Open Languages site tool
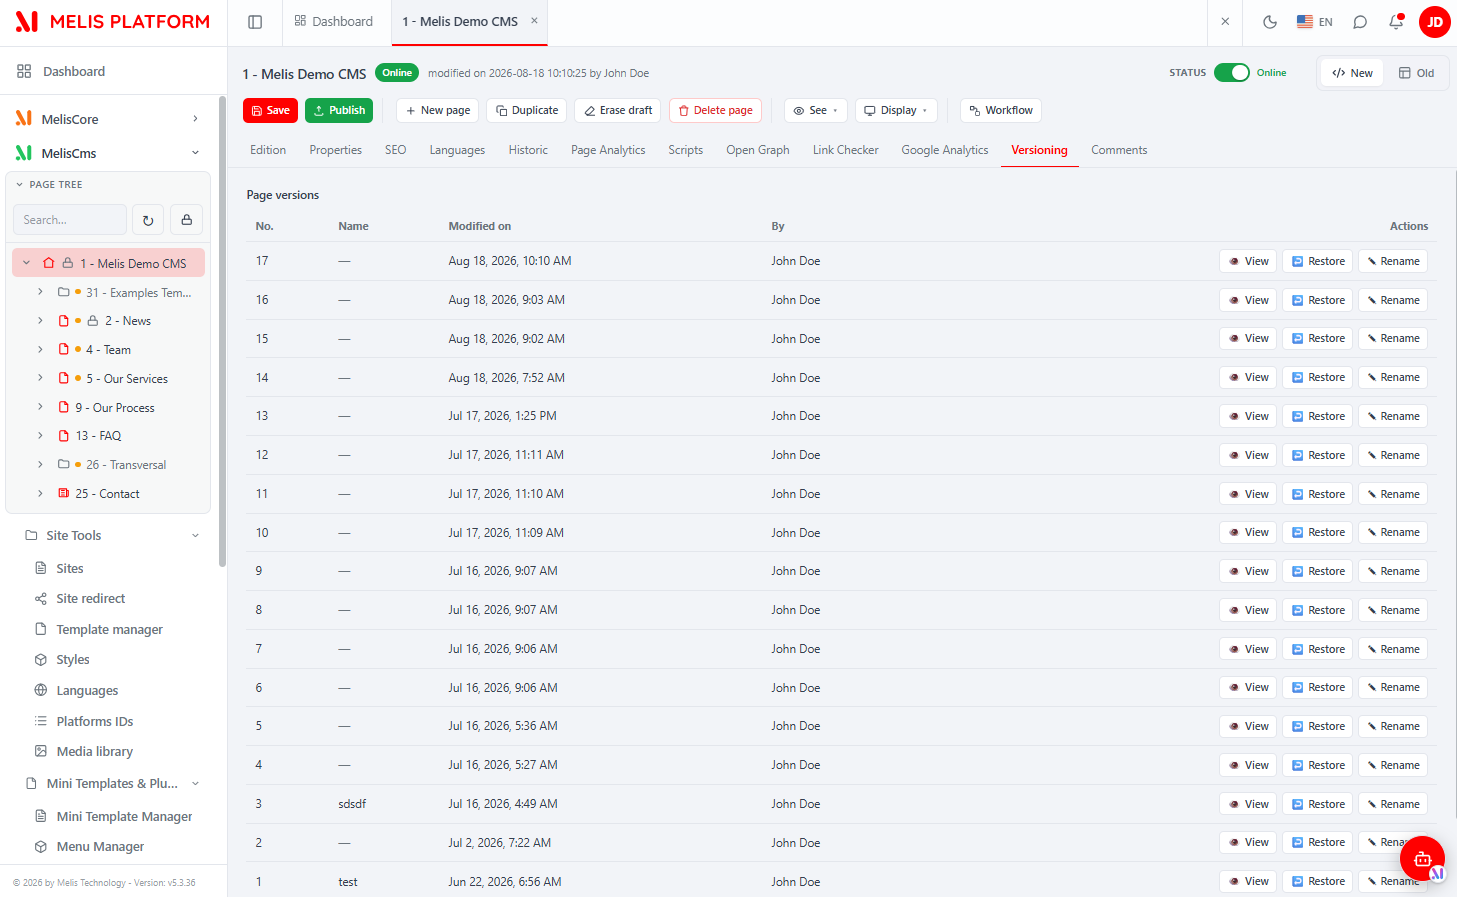The height and width of the screenshot is (897, 1457). (x=87, y=690)
